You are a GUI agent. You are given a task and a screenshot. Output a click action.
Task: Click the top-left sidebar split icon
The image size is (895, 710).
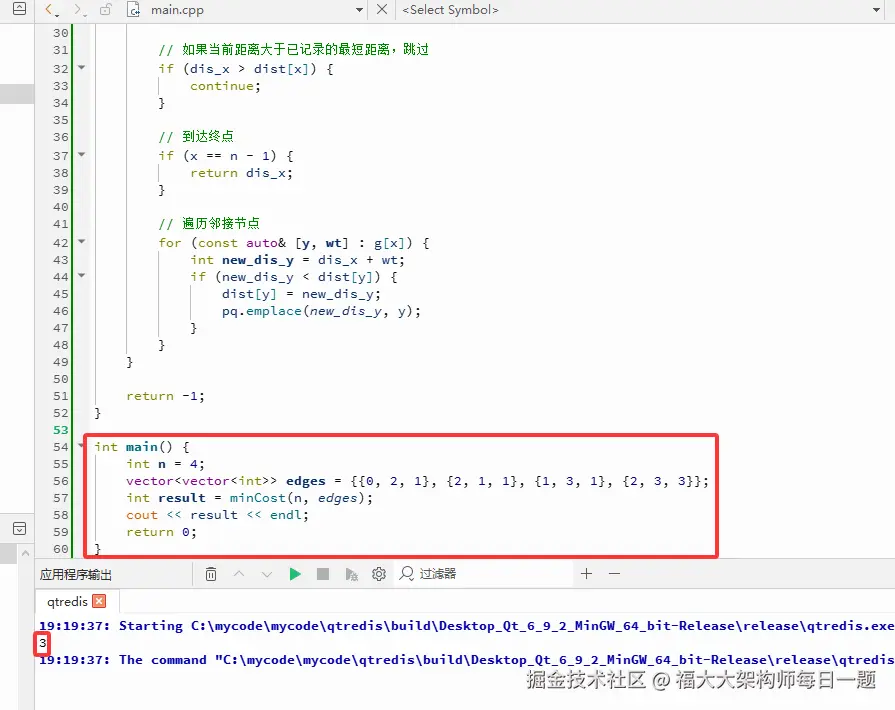pyautogui.click(x=19, y=8)
